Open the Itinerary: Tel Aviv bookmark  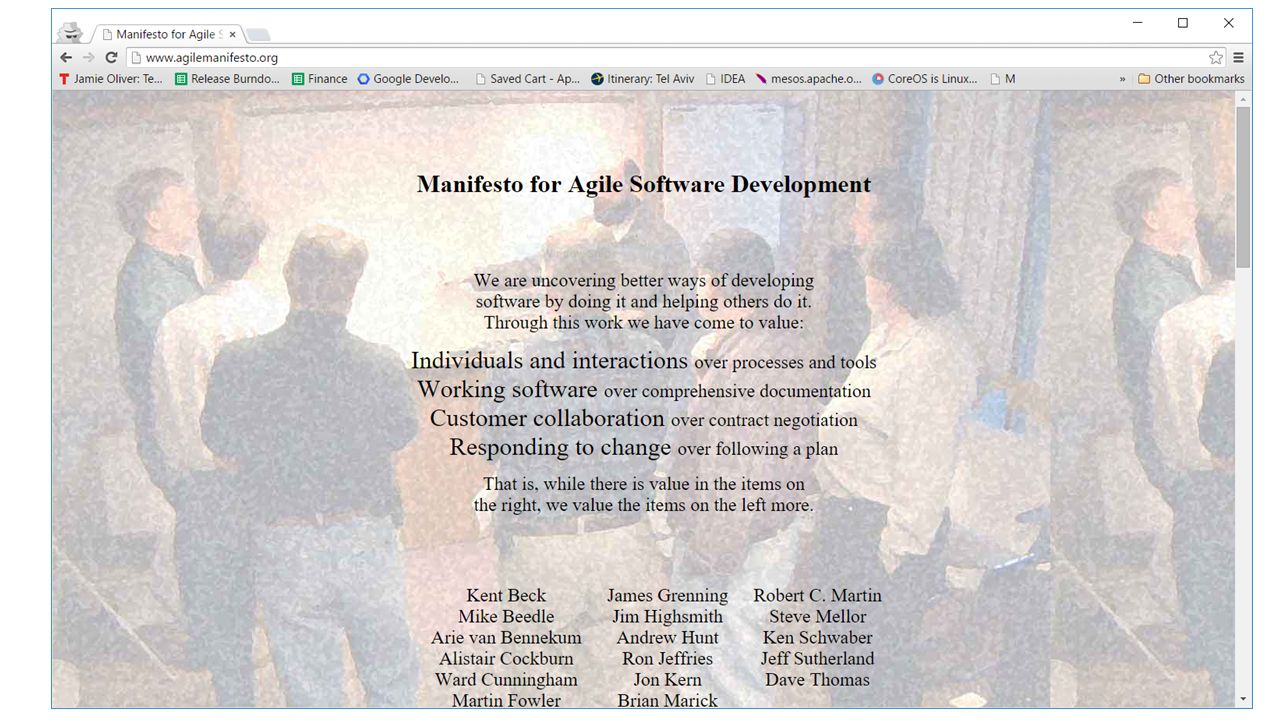[642, 79]
